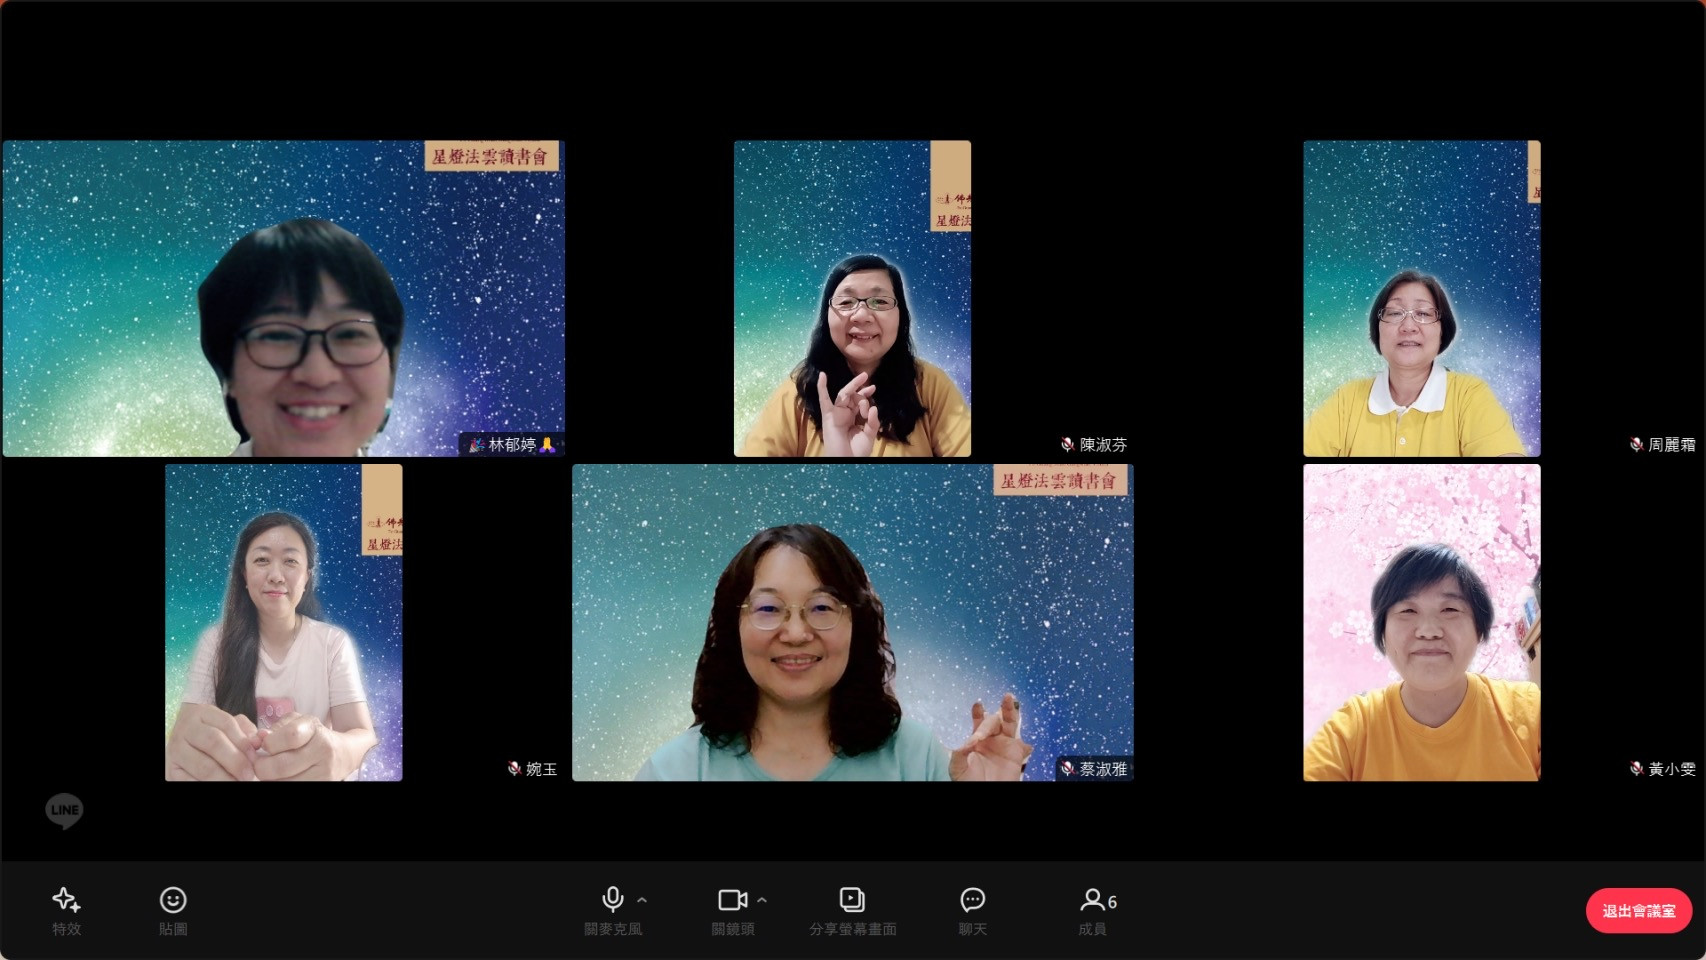Select 蔡淑雅's video tile

click(x=852, y=622)
